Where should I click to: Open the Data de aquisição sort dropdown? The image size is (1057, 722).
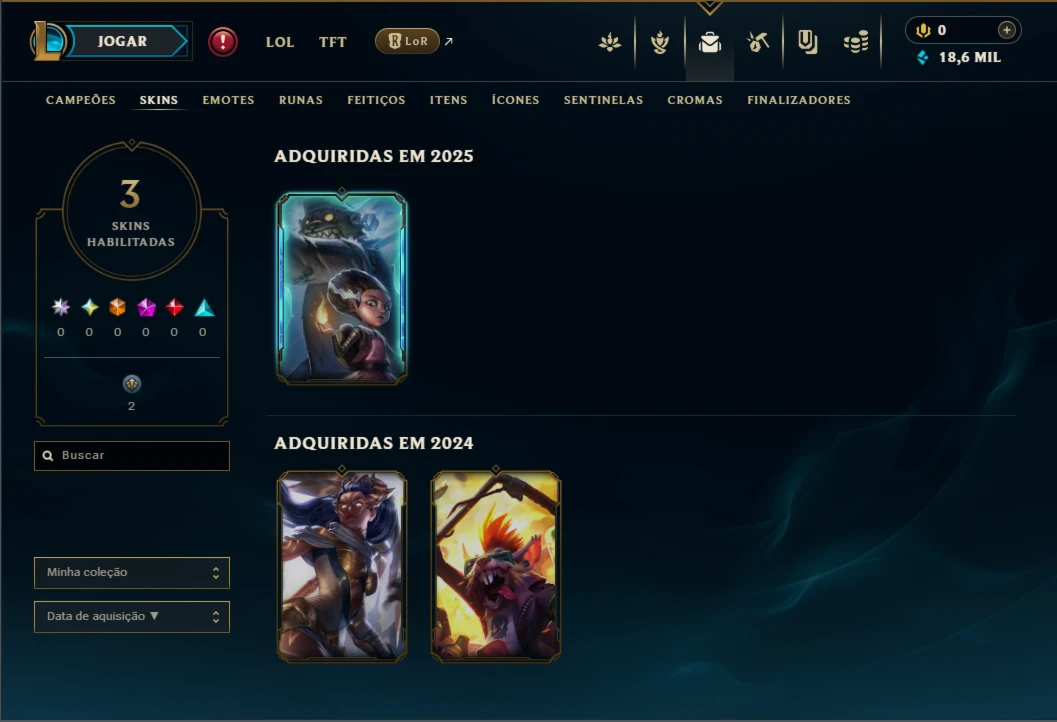pyautogui.click(x=131, y=616)
